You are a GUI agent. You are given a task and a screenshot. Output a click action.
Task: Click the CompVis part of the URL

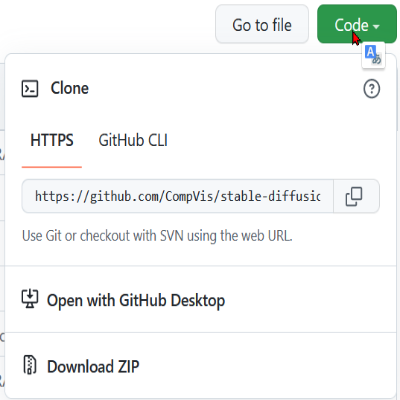[190, 196]
